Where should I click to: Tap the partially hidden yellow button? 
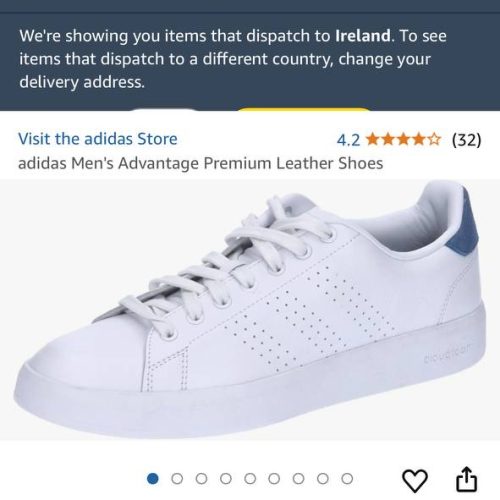click(303, 109)
